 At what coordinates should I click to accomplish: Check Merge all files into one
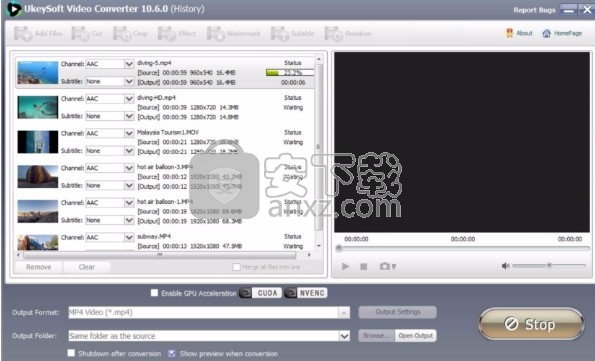point(236,267)
